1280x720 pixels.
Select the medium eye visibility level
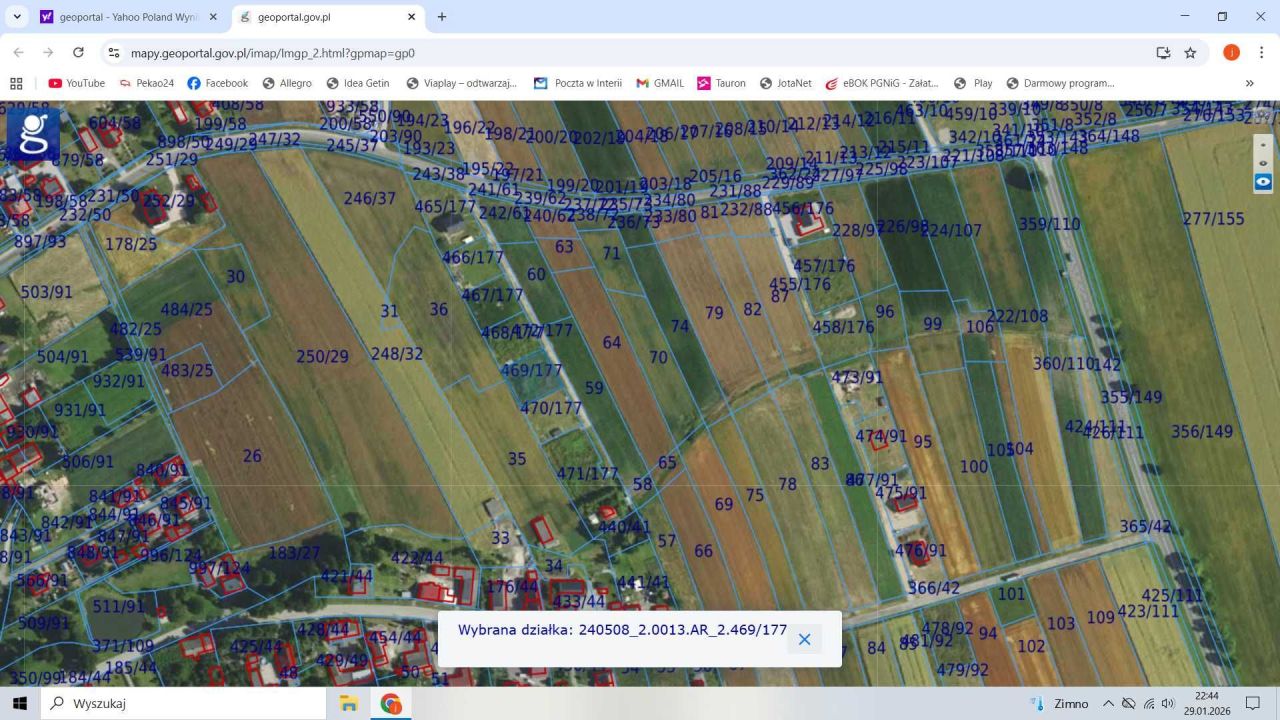pyautogui.click(x=1263, y=162)
